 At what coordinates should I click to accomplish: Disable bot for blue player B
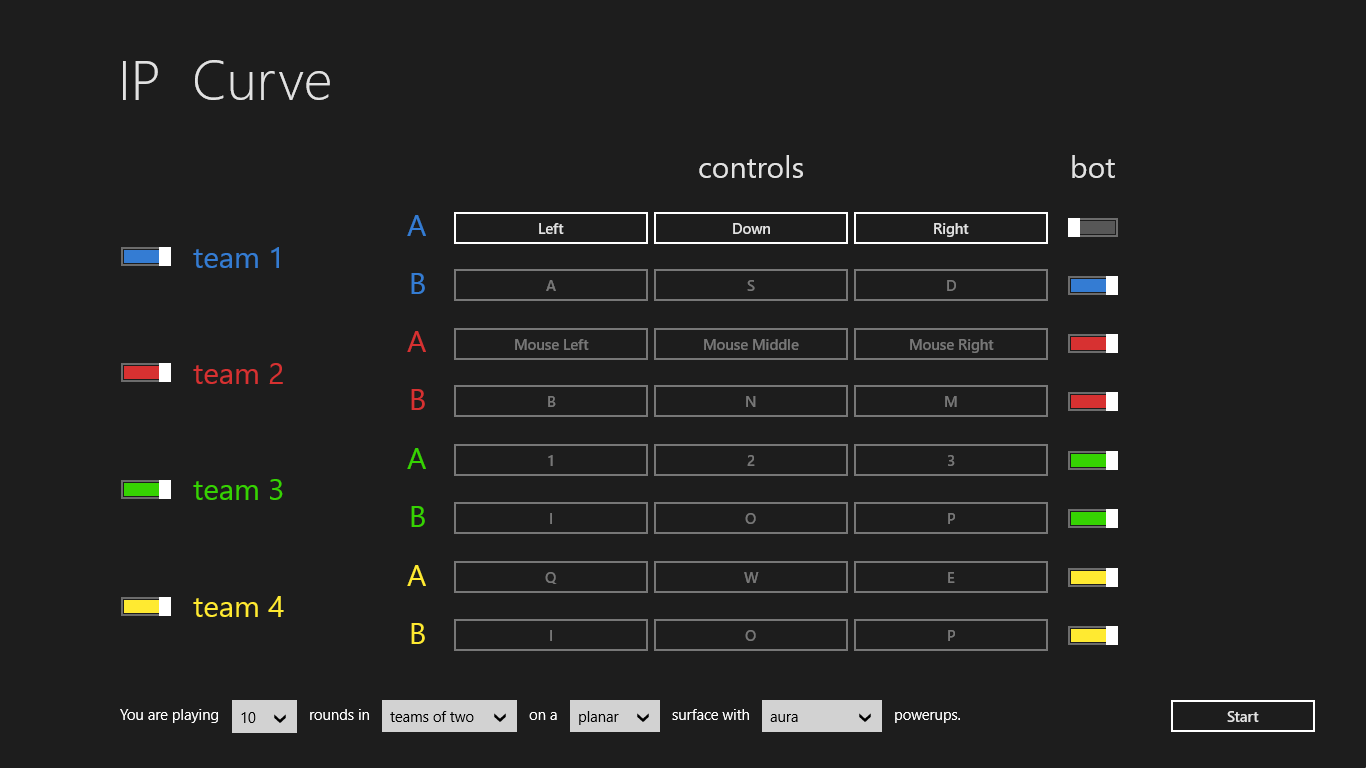pos(1092,286)
